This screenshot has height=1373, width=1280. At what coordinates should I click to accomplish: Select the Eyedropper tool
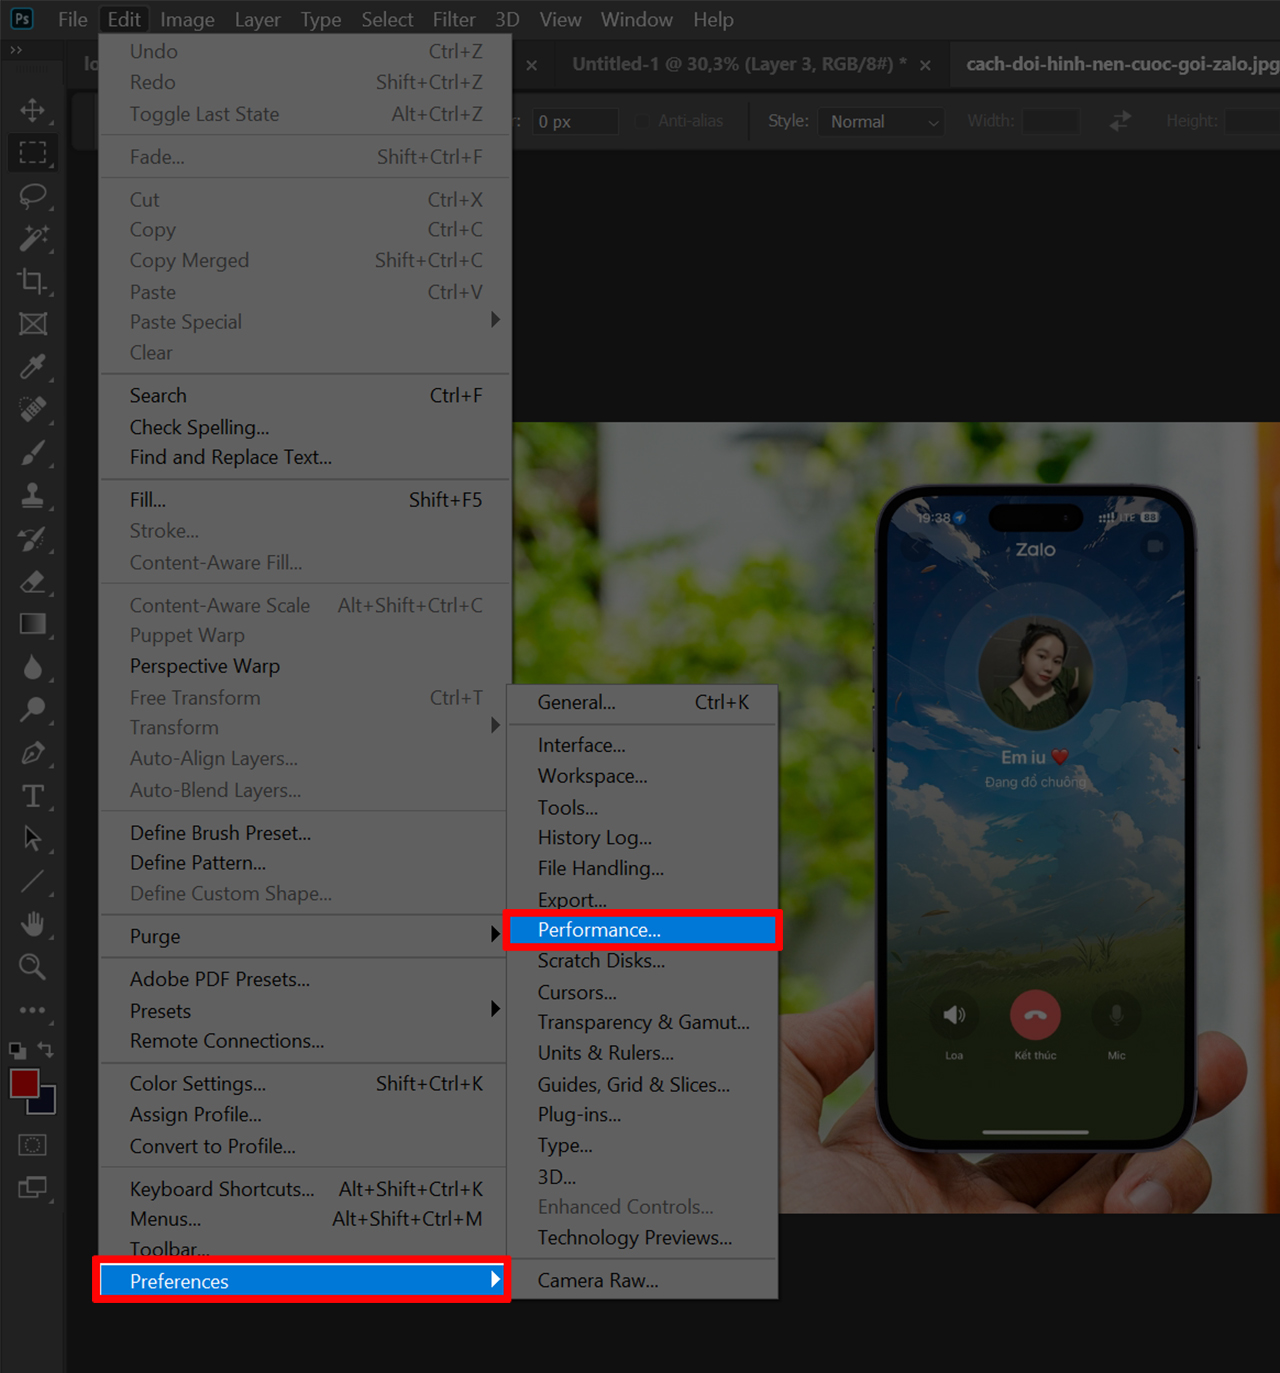click(33, 367)
